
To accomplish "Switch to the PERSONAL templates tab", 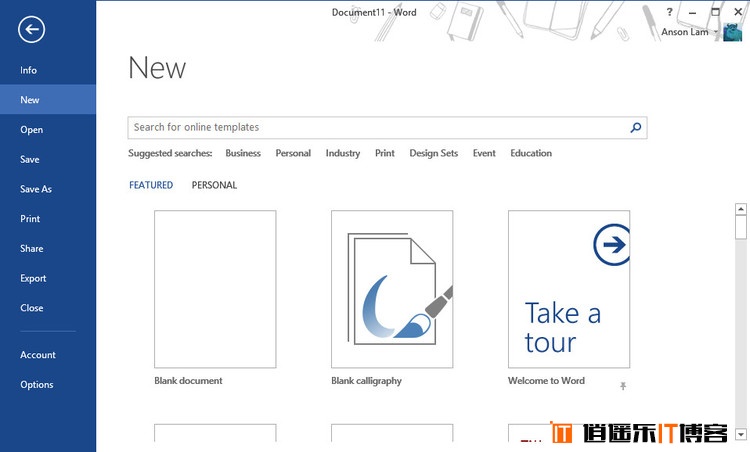I will click(214, 185).
